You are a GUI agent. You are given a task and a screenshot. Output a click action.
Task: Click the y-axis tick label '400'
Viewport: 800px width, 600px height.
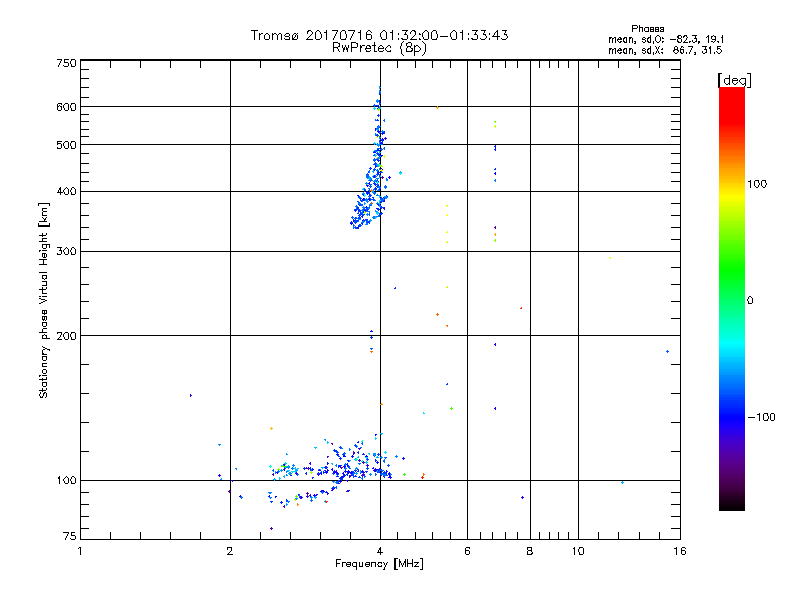coord(66,192)
